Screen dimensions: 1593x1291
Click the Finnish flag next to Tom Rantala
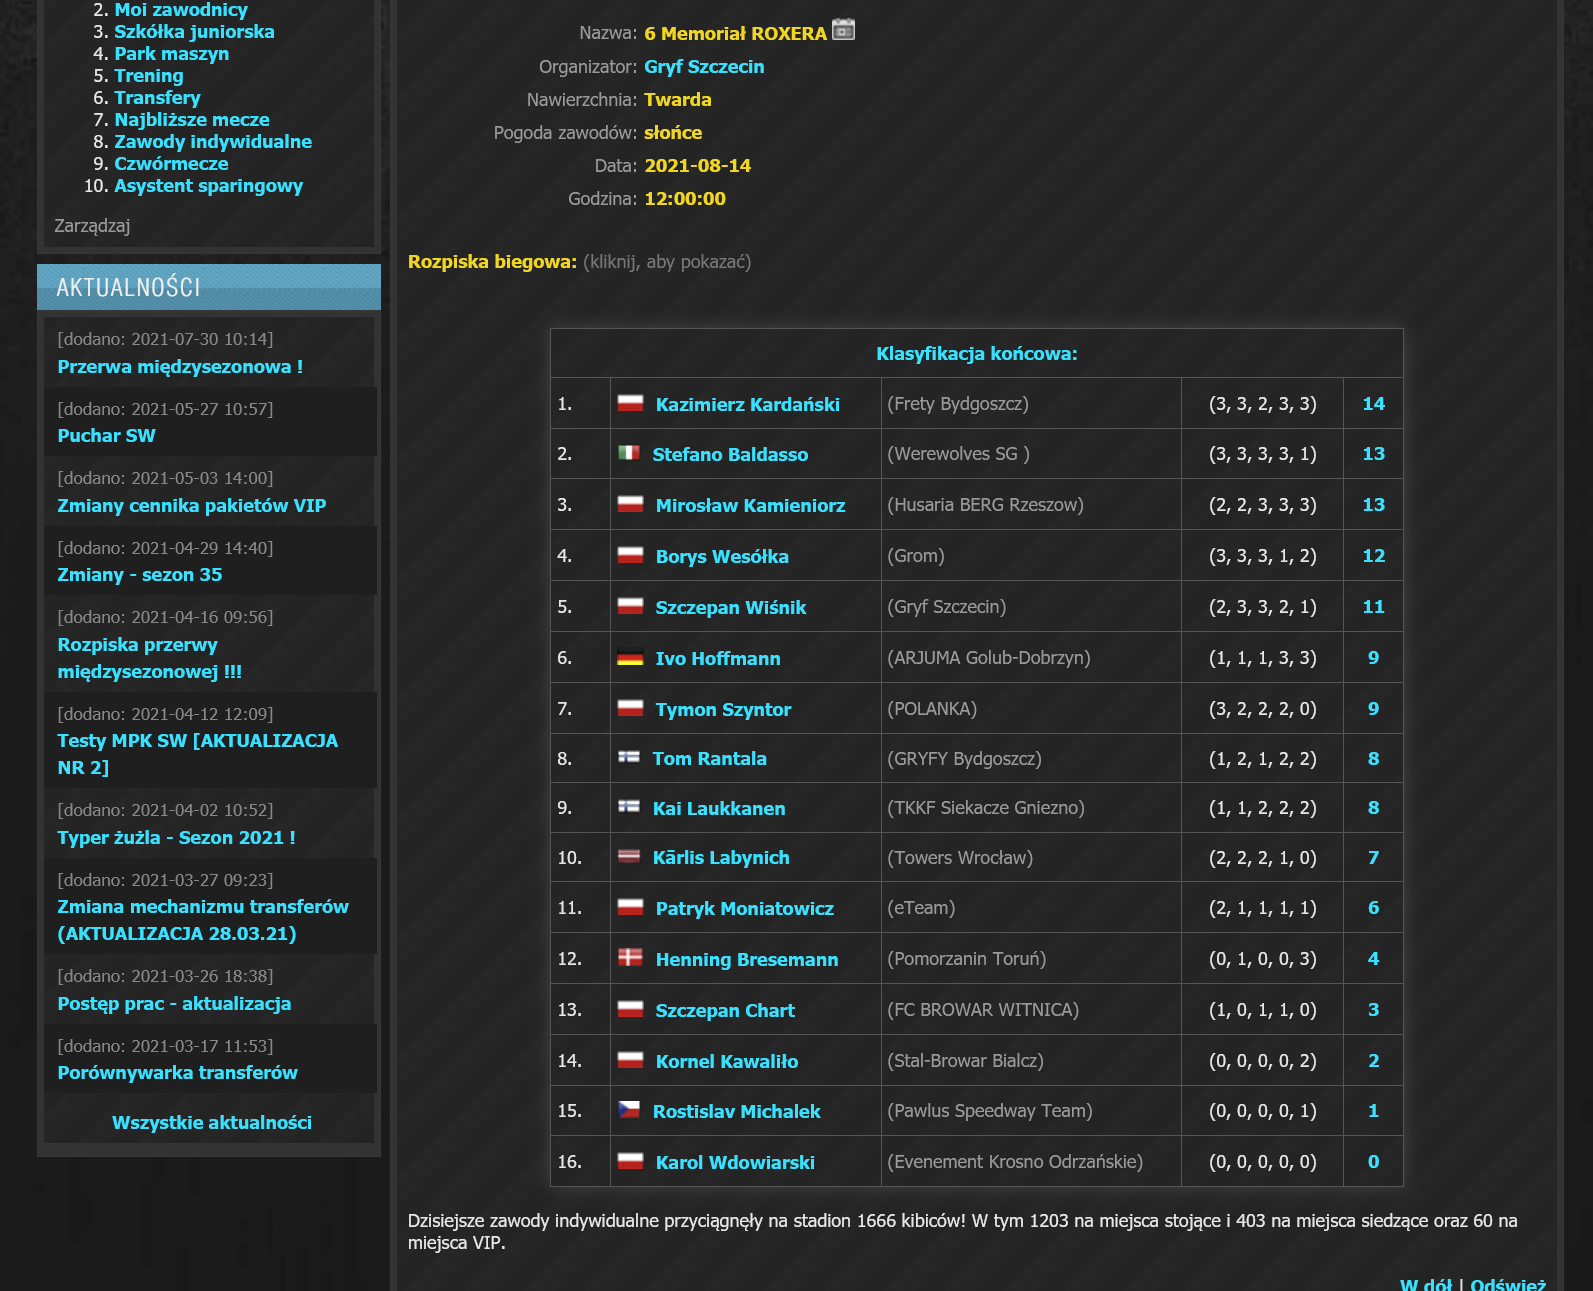tap(629, 757)
